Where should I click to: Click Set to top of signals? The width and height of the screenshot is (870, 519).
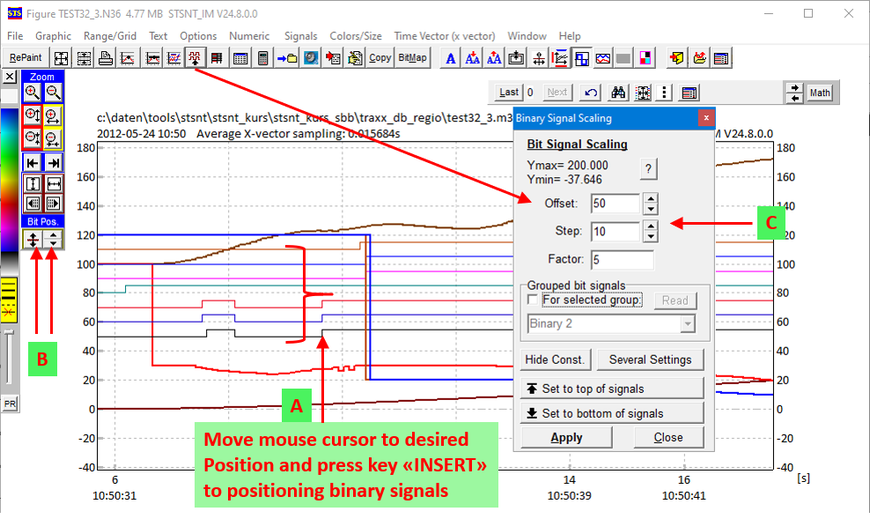(x=612, y=389)
